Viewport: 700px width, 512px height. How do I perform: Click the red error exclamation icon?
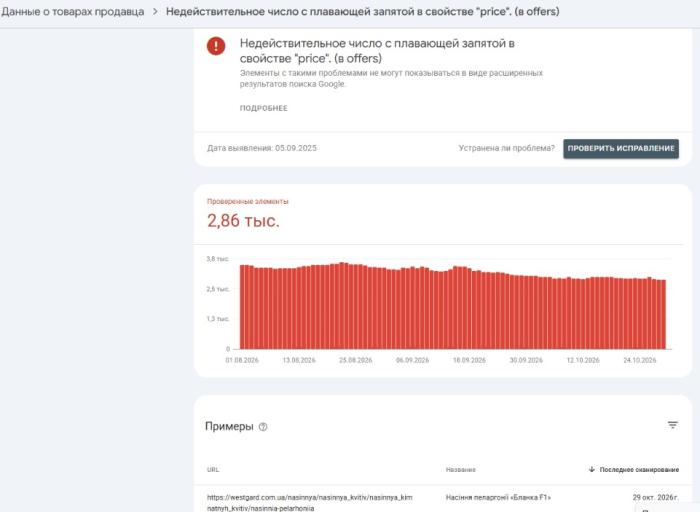216,46
